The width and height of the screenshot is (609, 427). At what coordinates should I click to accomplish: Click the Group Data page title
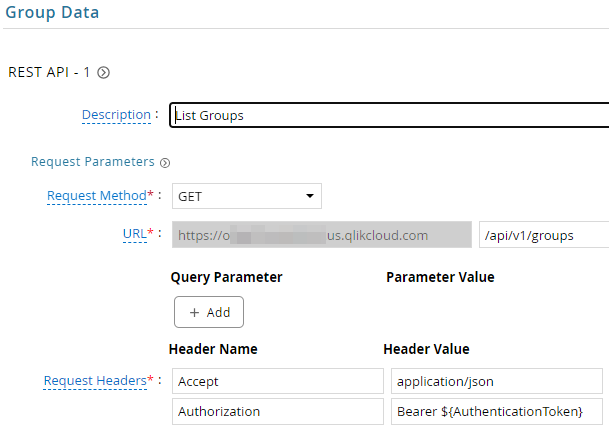click(52, 12)
